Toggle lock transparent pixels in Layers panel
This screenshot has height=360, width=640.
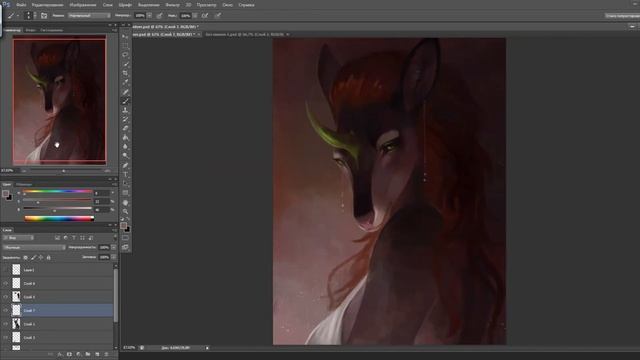coord(26,258)
